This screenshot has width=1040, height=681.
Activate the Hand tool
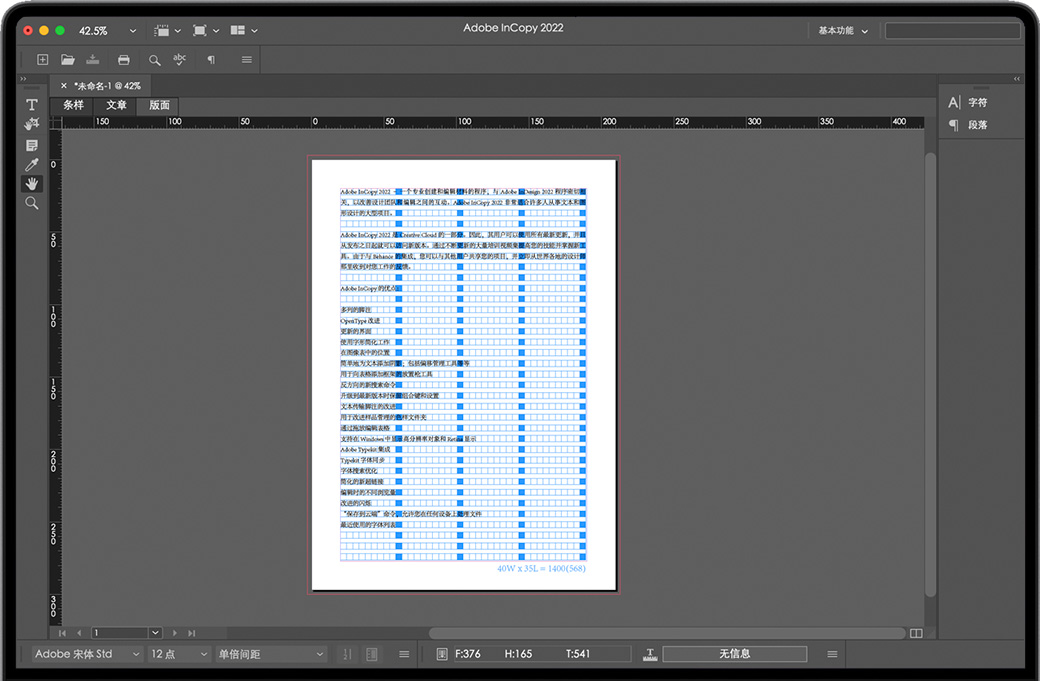point(32,184)
